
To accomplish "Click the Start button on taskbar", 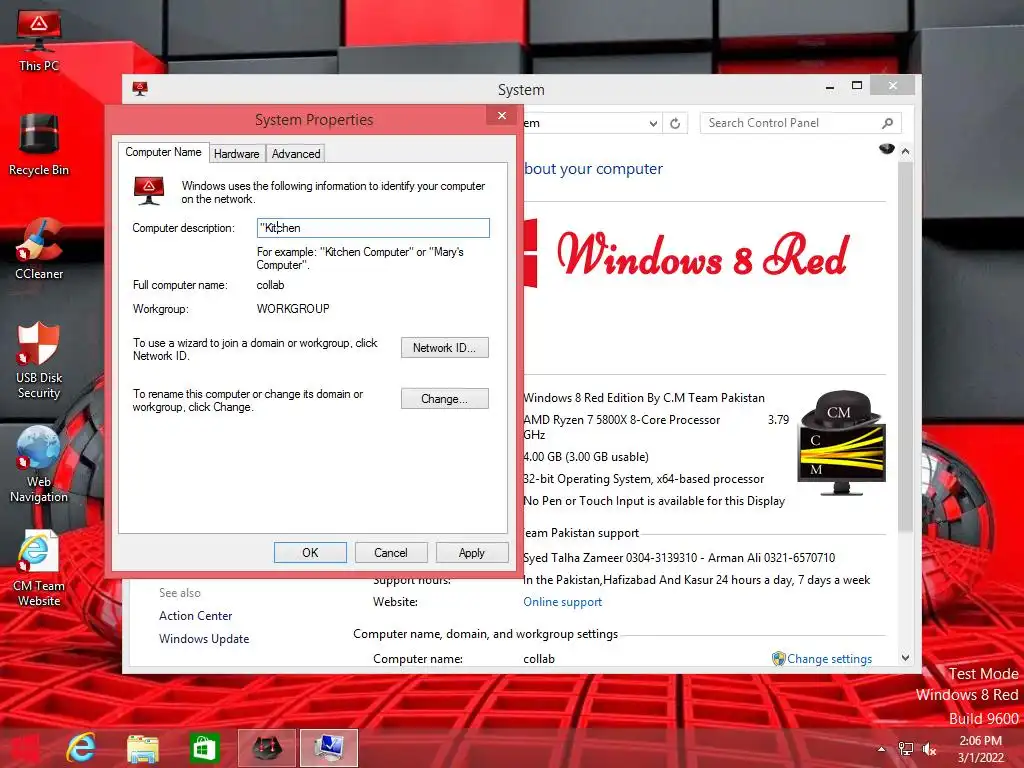I will [24, 748].
